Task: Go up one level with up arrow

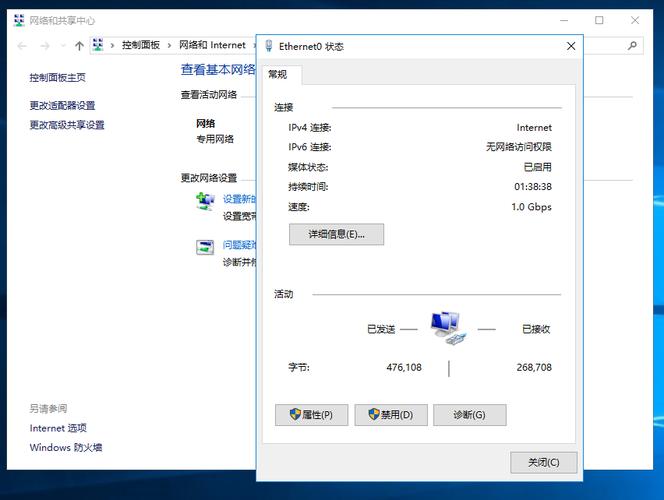Action: click(79, 46)
